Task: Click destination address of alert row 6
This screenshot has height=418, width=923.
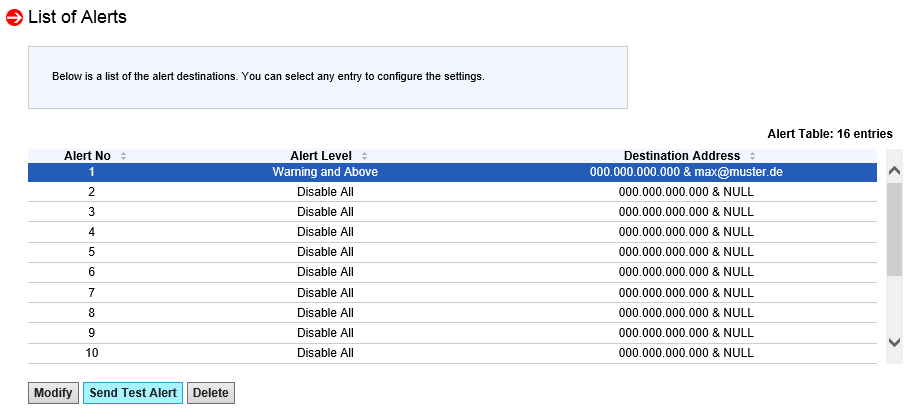Action: pos(686,272)
